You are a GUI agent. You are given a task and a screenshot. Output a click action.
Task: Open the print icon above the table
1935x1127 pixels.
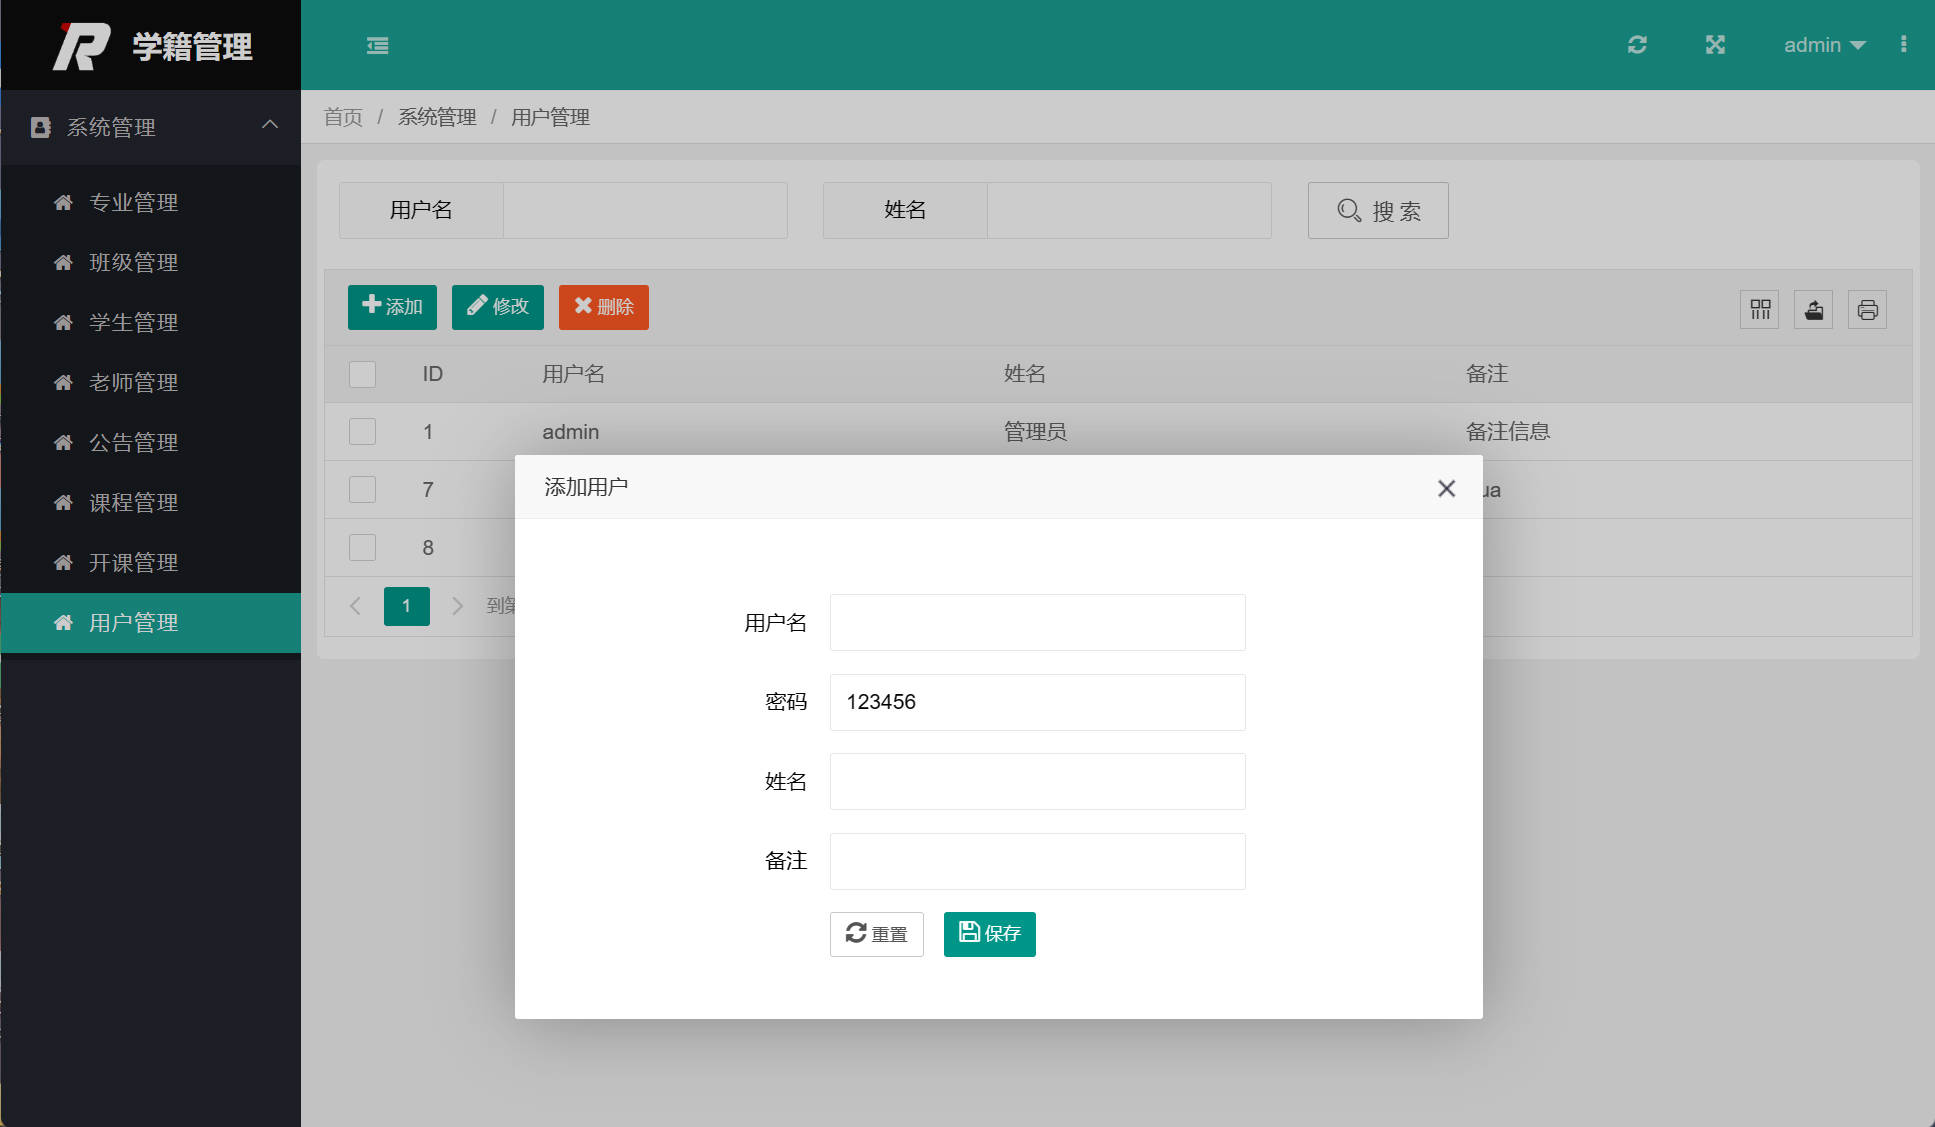[x=1868, y=309]
